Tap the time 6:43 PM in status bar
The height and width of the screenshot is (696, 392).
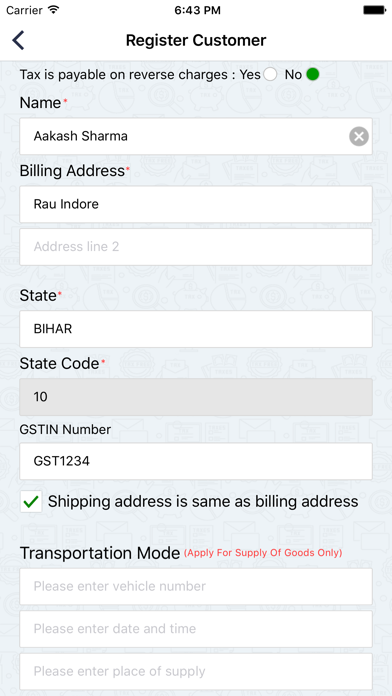pos(197,10)
